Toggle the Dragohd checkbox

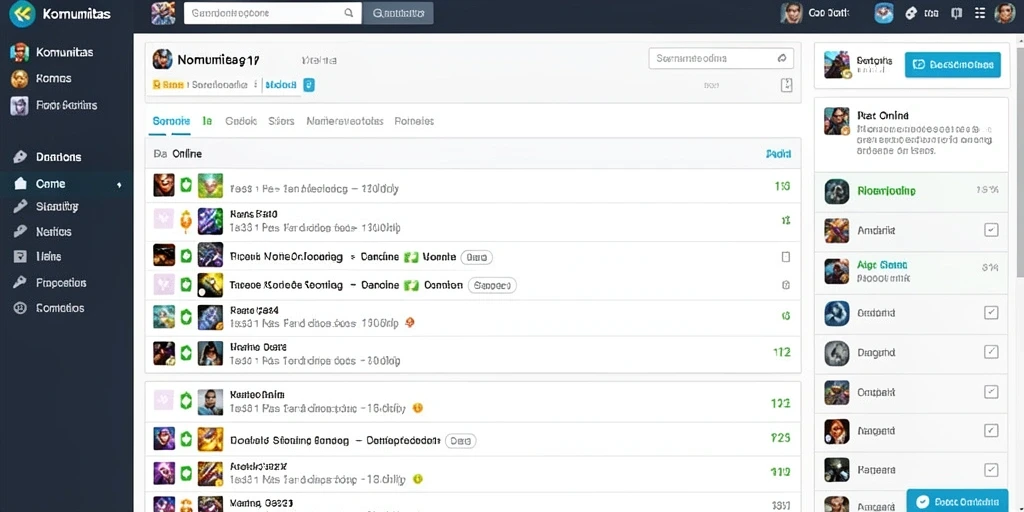(991, 352)
